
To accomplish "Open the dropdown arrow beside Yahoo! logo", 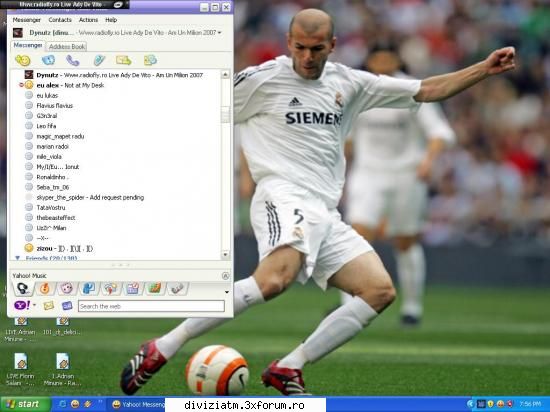I will pos(34,305).
